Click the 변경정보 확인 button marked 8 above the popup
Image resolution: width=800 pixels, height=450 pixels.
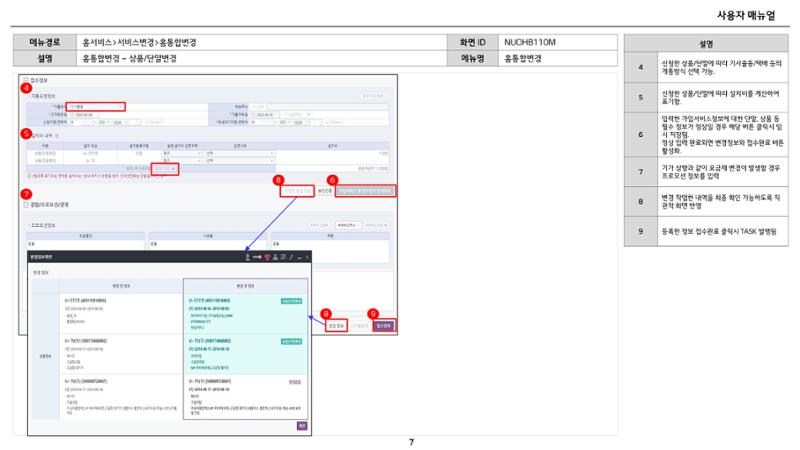tap(297, 191)
